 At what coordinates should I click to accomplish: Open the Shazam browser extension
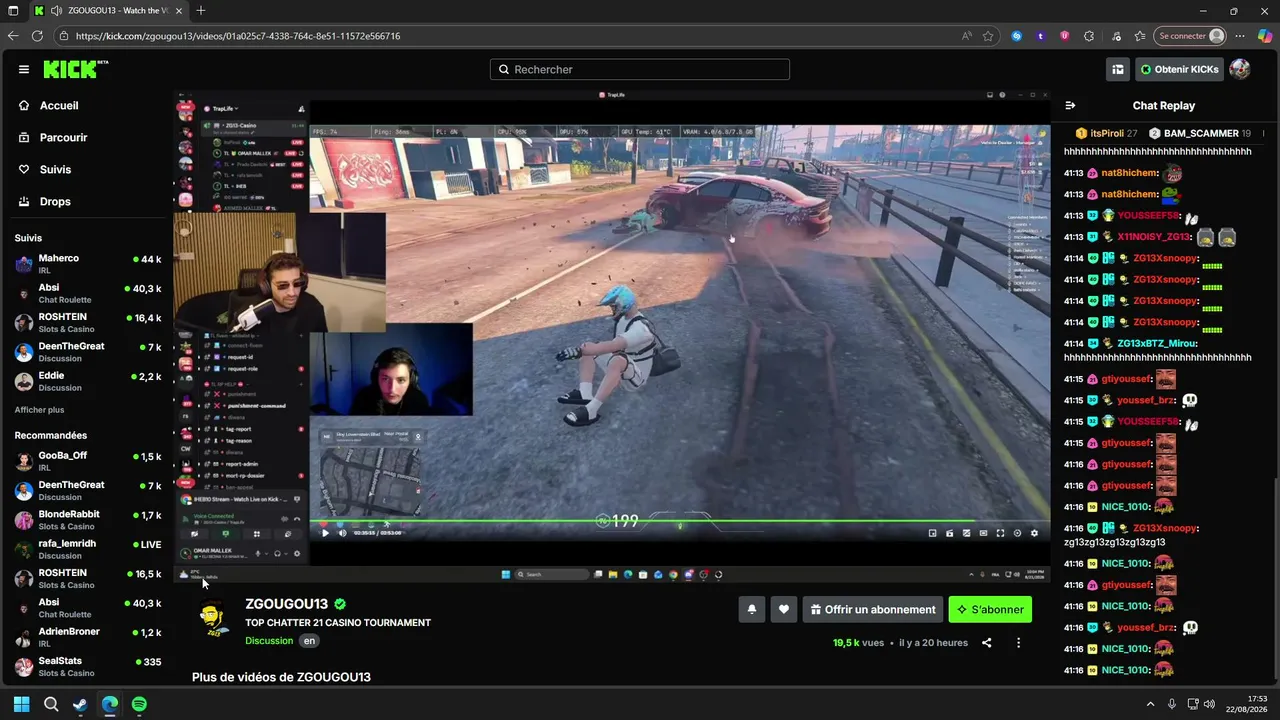pos(1017,36)
